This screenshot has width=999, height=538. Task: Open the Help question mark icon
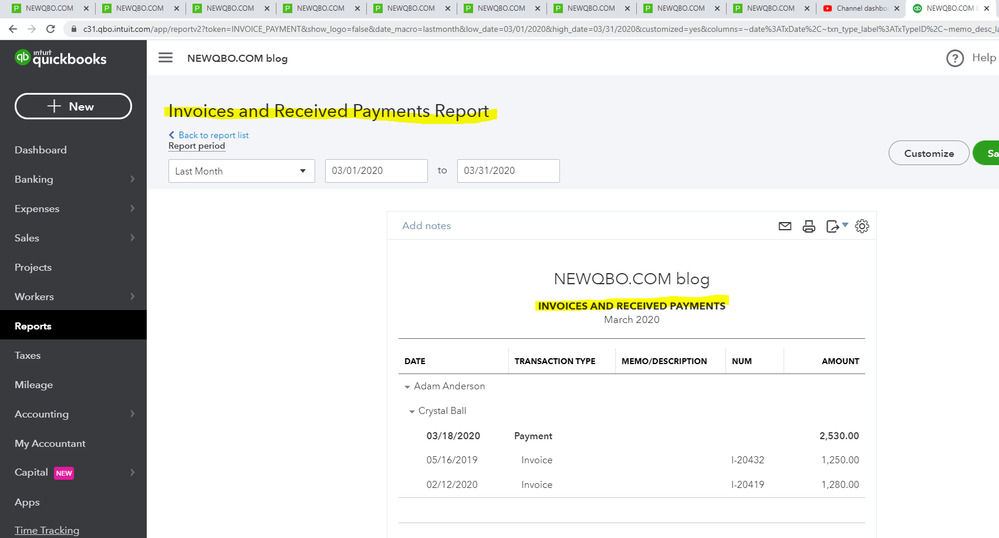click(954, 58)
